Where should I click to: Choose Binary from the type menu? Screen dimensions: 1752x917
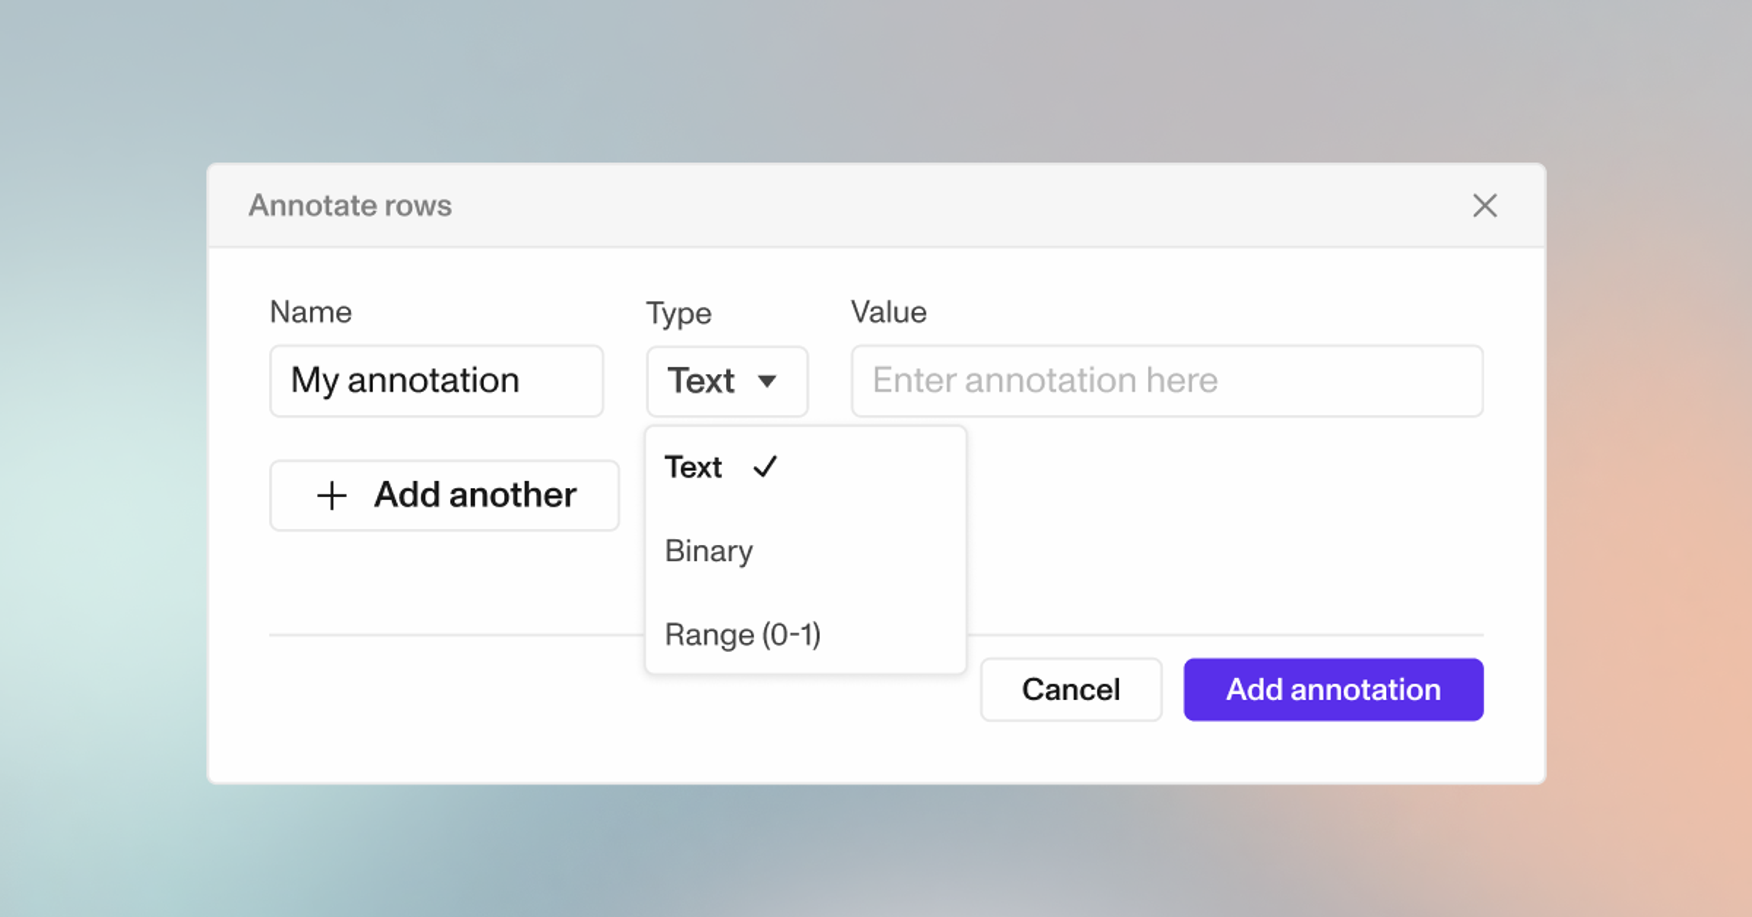tap(805, 551)
